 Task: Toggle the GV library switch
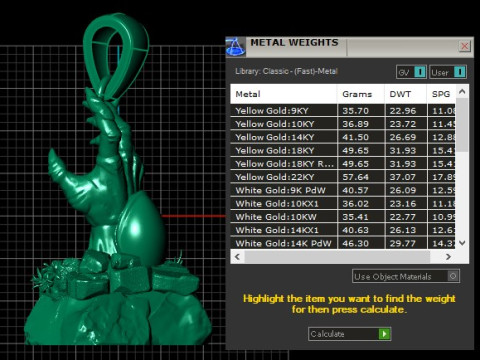tap(411, 72)
